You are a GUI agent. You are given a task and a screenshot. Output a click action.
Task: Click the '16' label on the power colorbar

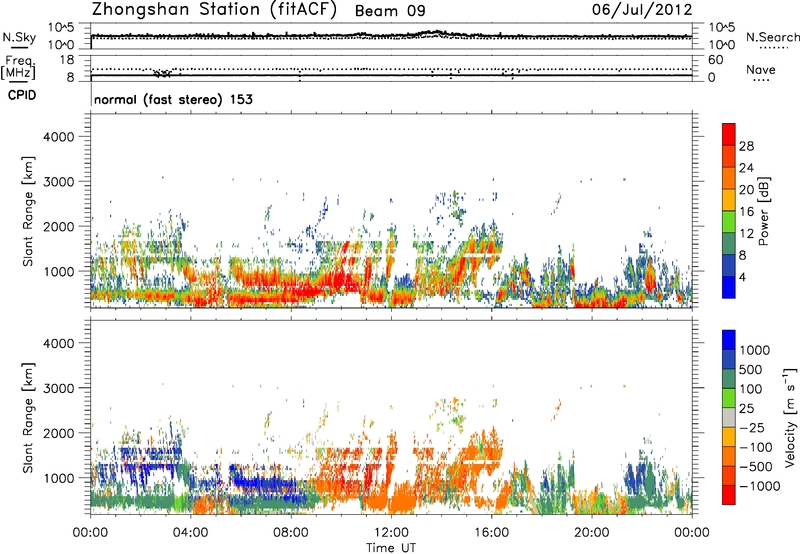pos(746,212)
